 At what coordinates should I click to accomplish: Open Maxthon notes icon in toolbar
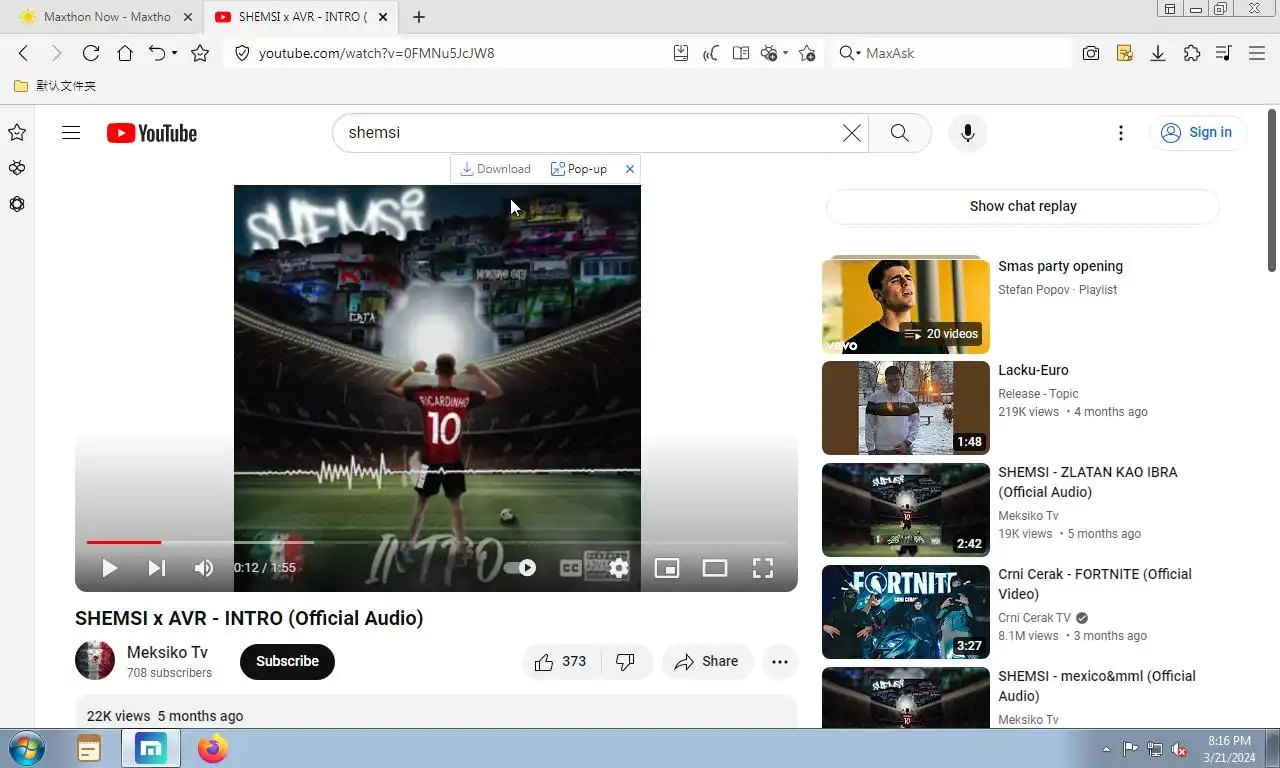[x=1125, y=53]
